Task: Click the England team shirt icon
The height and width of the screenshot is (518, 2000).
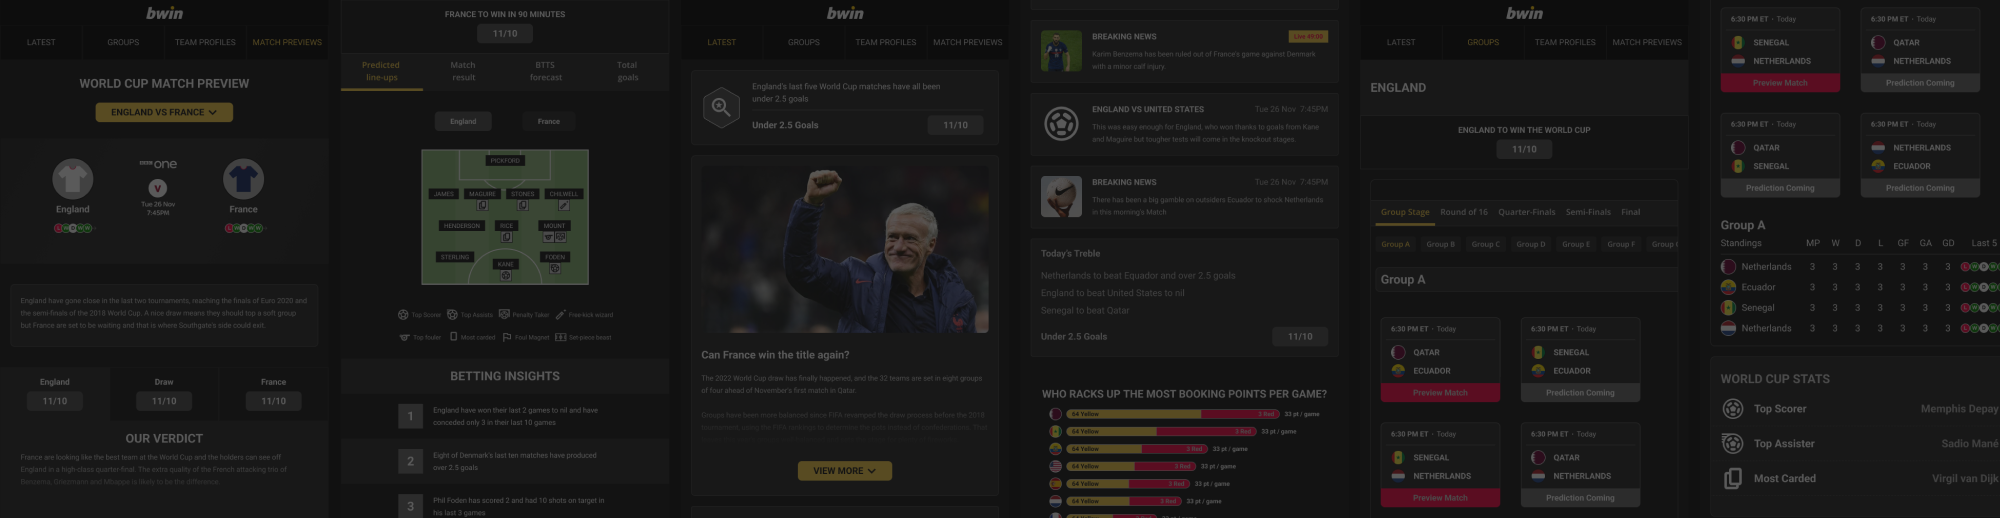Action: [73, 179]
